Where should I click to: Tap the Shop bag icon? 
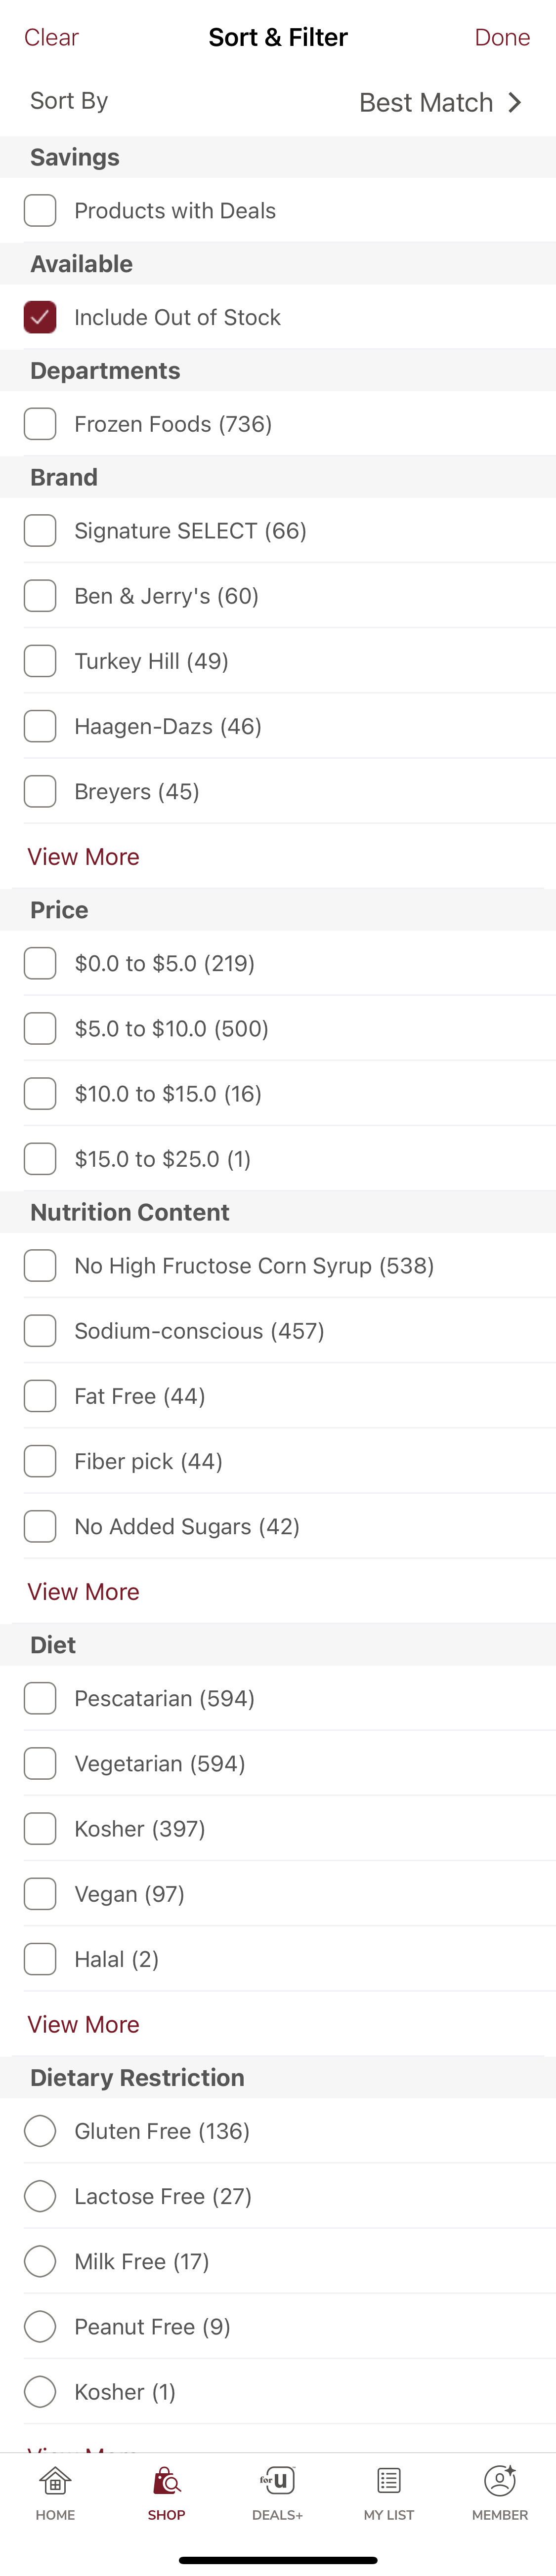coord(166,2481)
